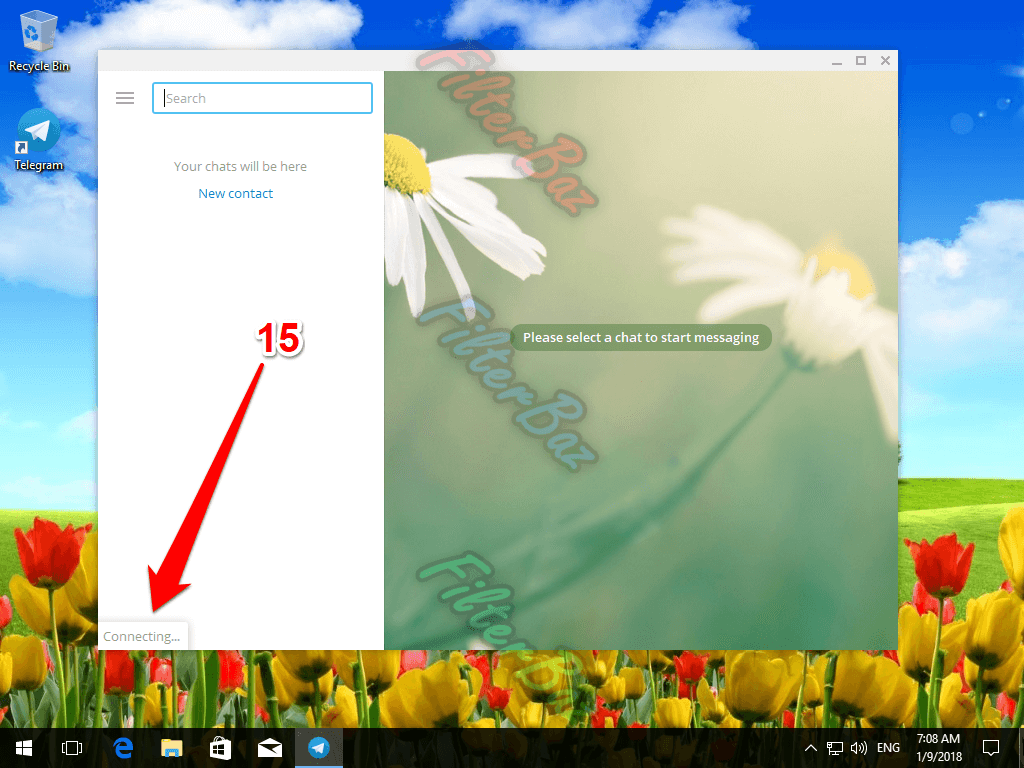This screenshot has width=1024, height=768.
Task: Click the New contact link
Action: [x=235, y=194]
